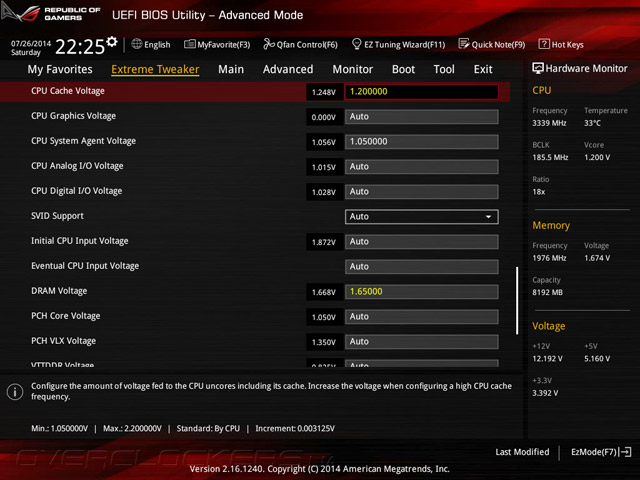Click the globe language icon
The image size is (640, 480).
[x=137, y=44]
